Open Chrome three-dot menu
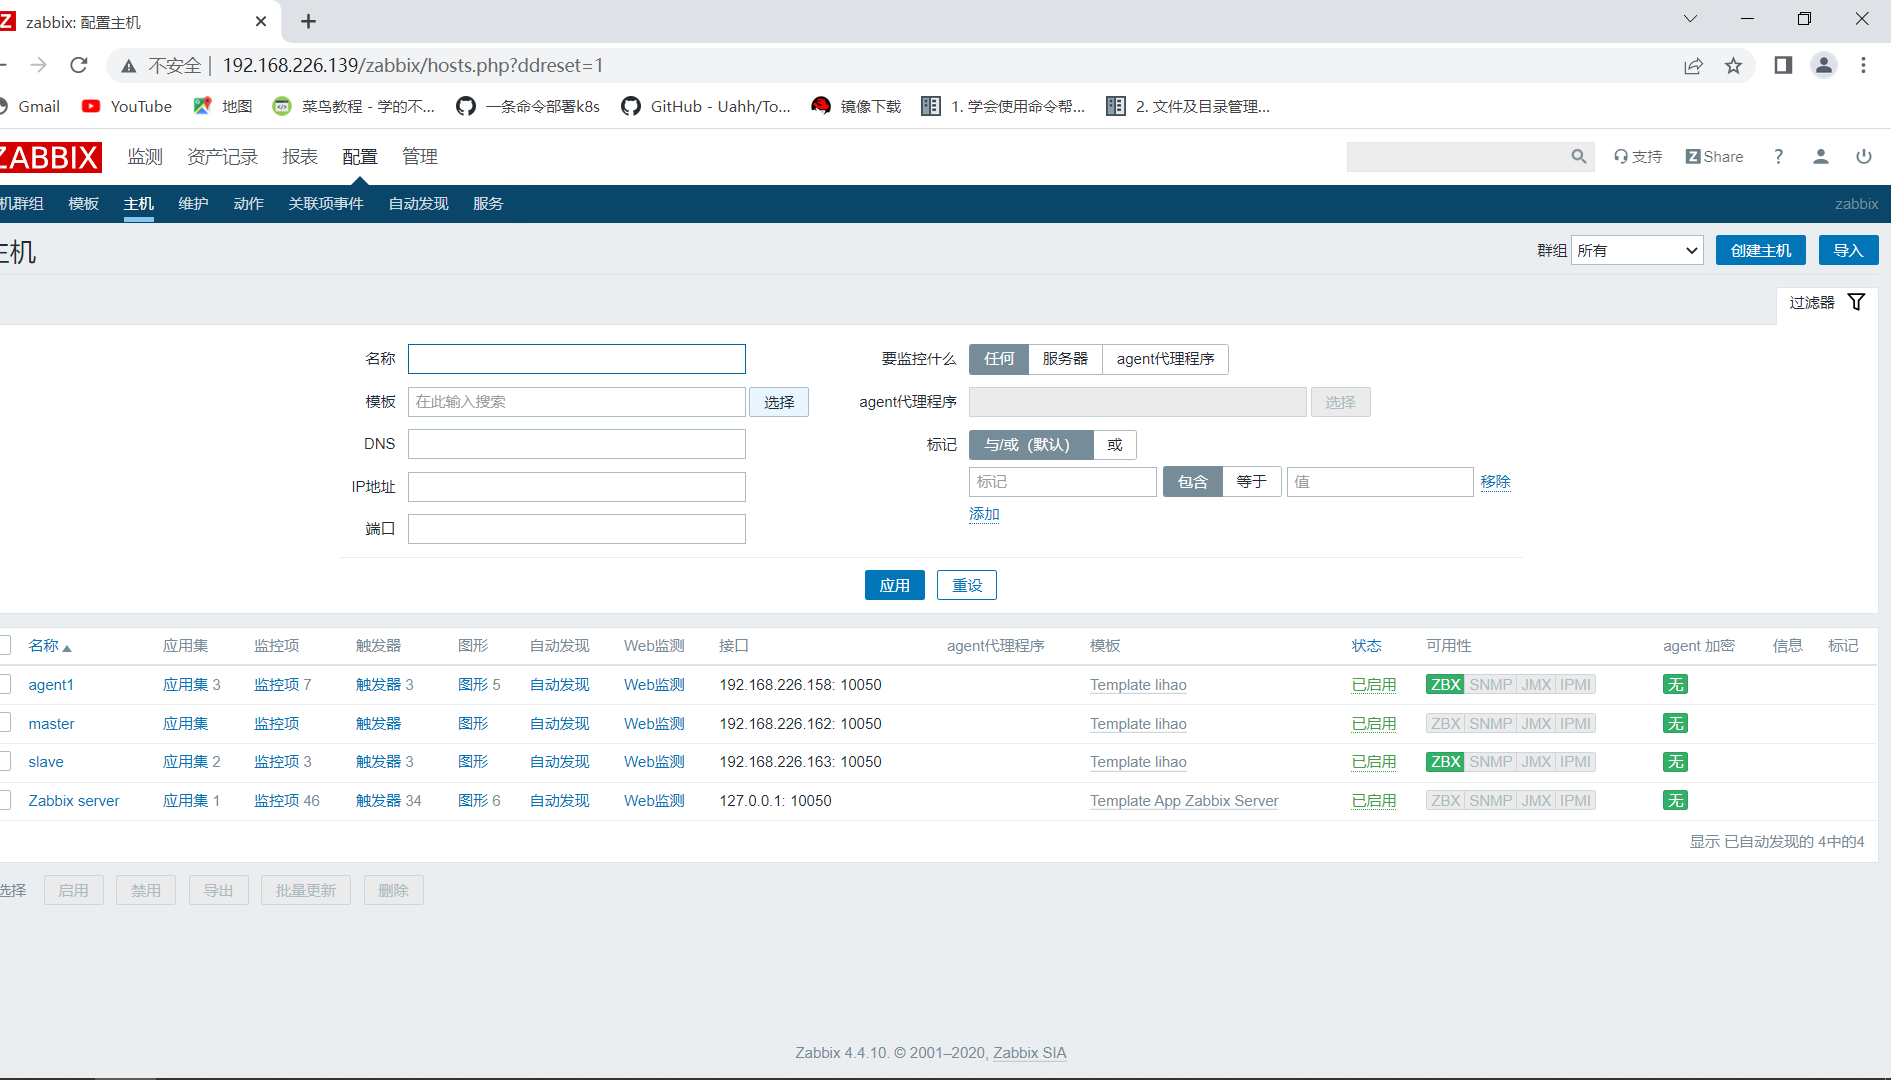The width and height of the screenshot is (1891, 1080). point(1863,65)
